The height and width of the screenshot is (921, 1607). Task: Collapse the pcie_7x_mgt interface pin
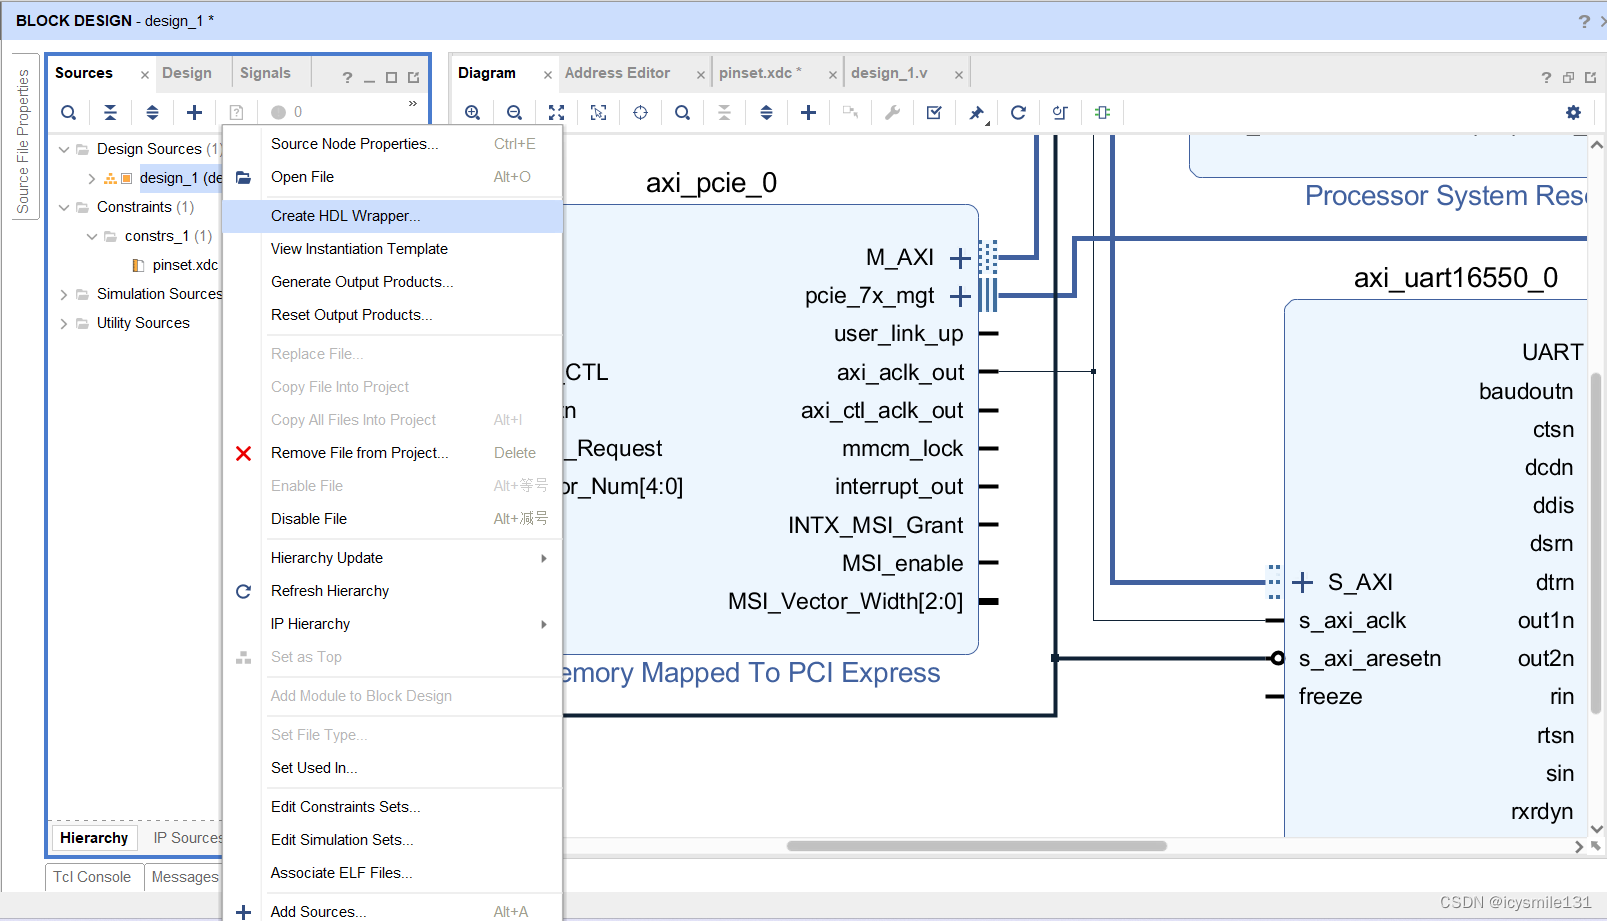point(959,295)
